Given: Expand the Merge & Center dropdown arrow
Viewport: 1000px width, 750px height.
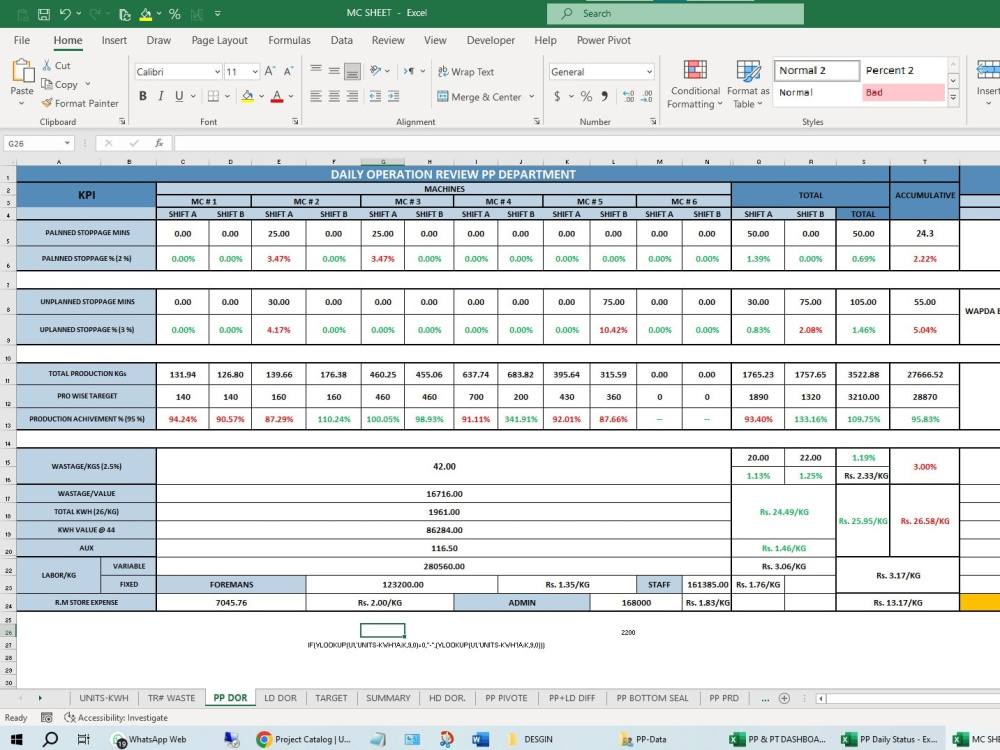Looking at the screenshot, I should point(532,97).
